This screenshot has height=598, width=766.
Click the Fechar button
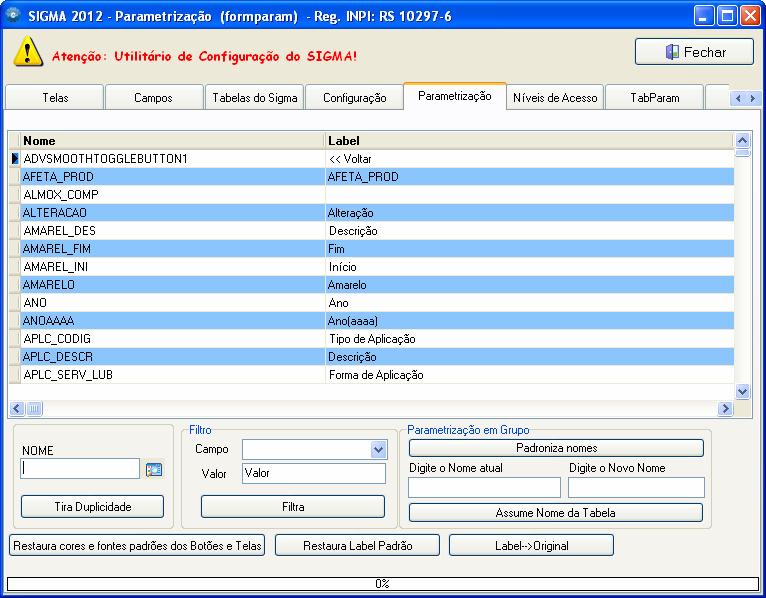pyautogui.click(x=694, y=52)
